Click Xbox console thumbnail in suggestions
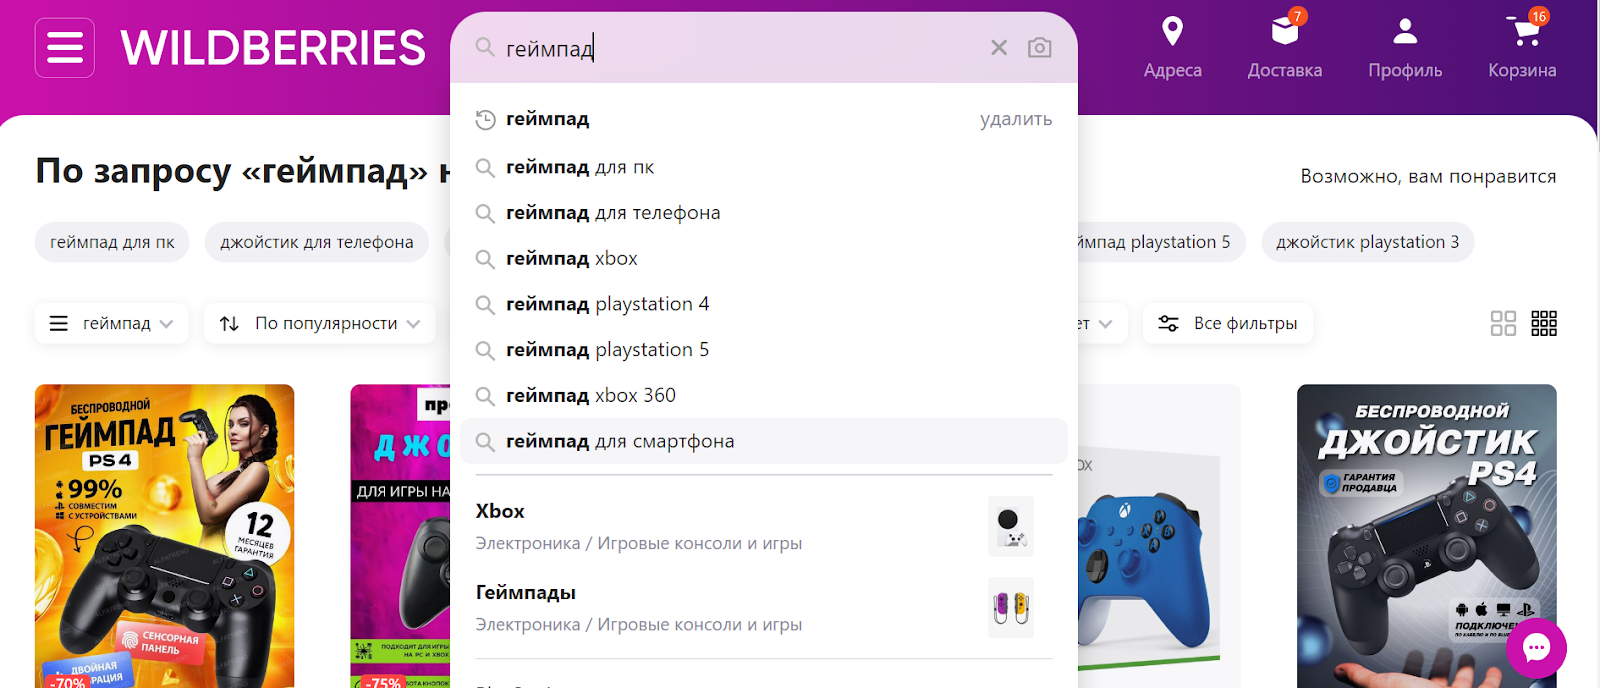 (x=1011, y=526)
